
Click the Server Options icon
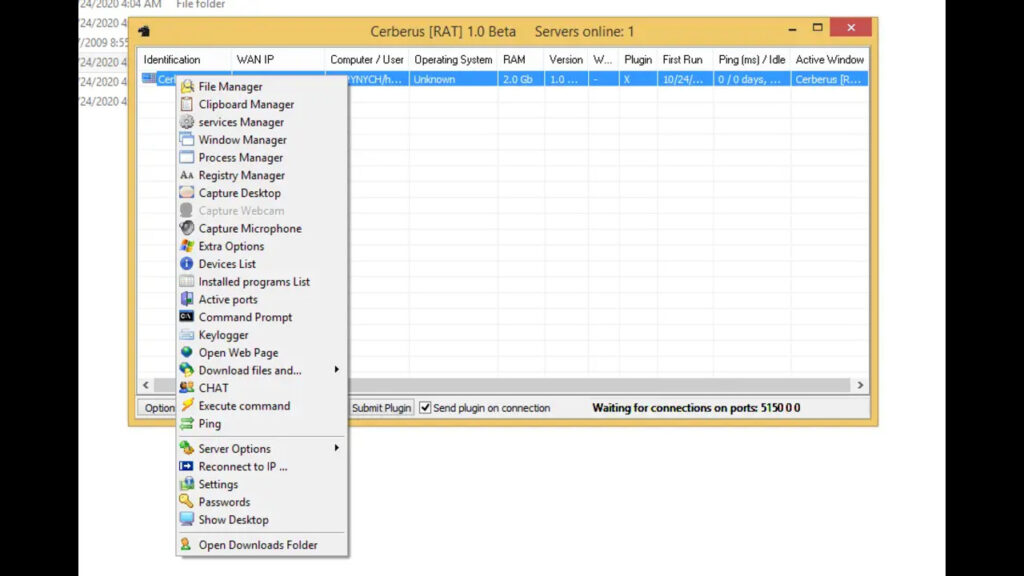187,448
